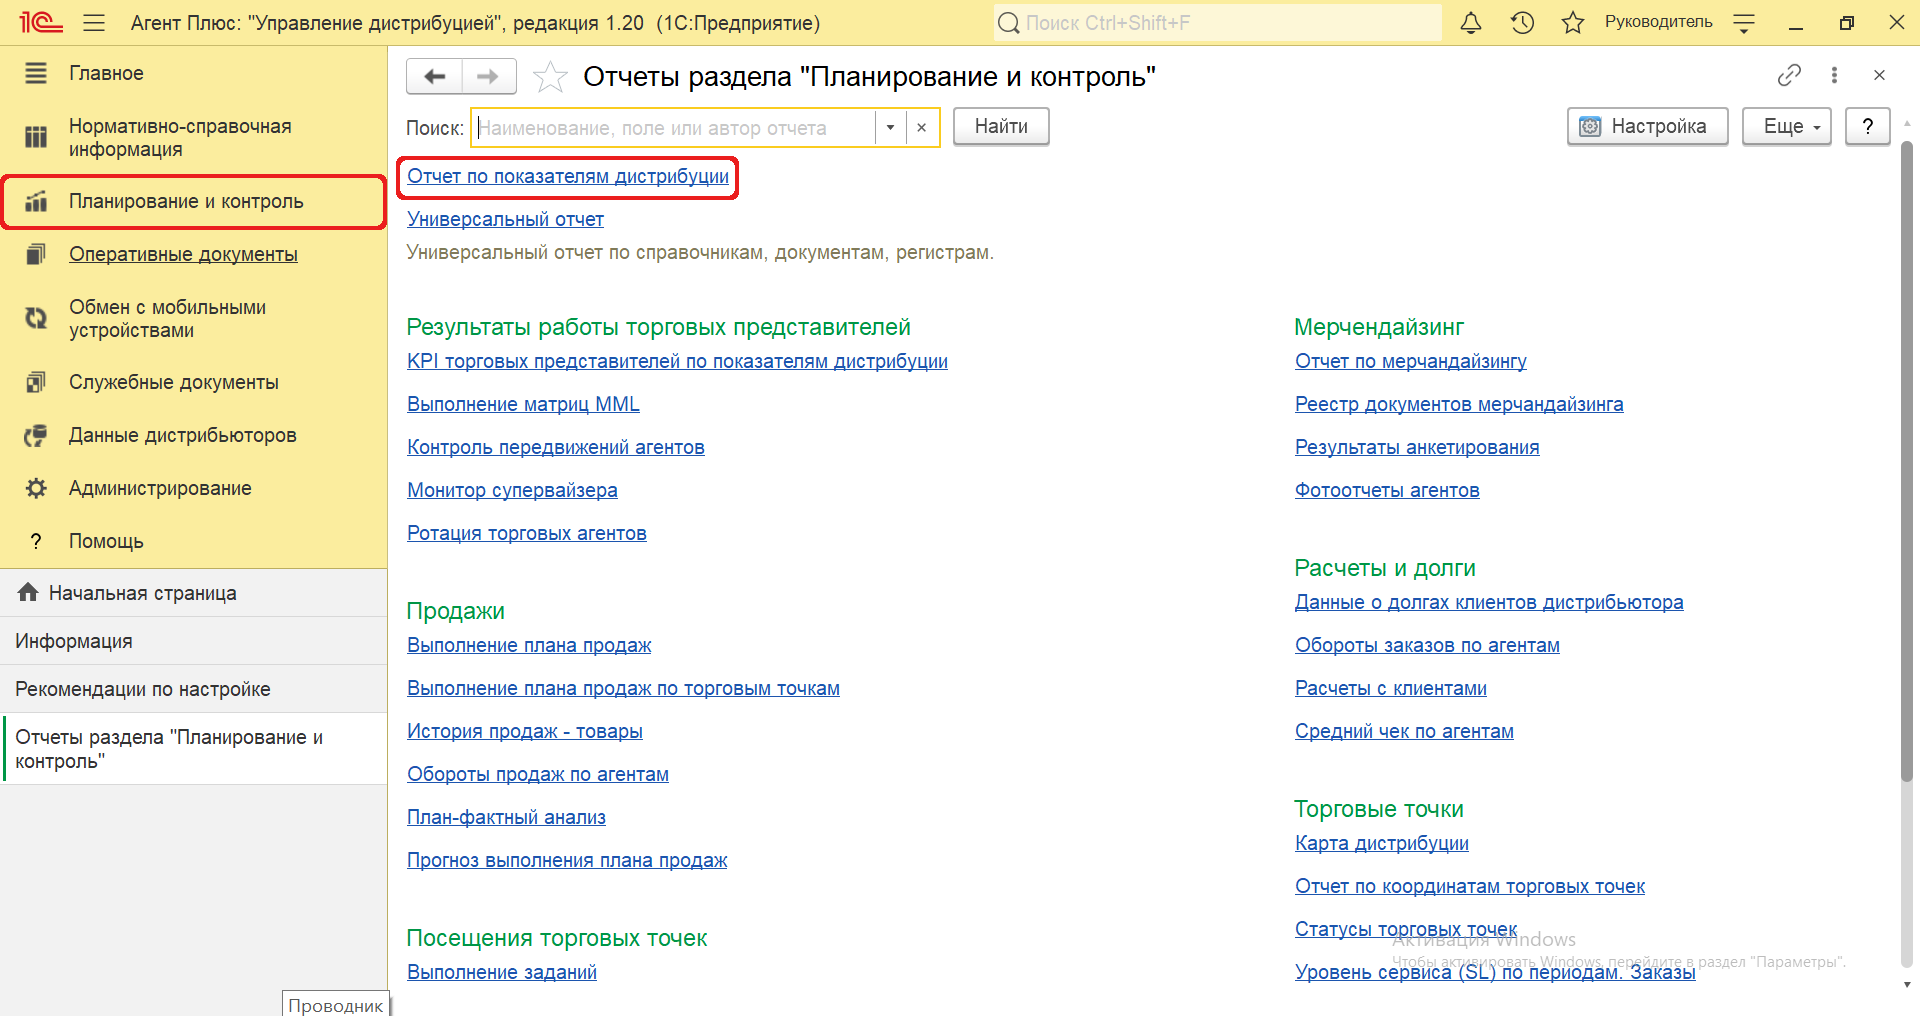Screen dimensions: 1920x1016
Task: Open Выполнение заданий report
Action: tap(502, 973)
